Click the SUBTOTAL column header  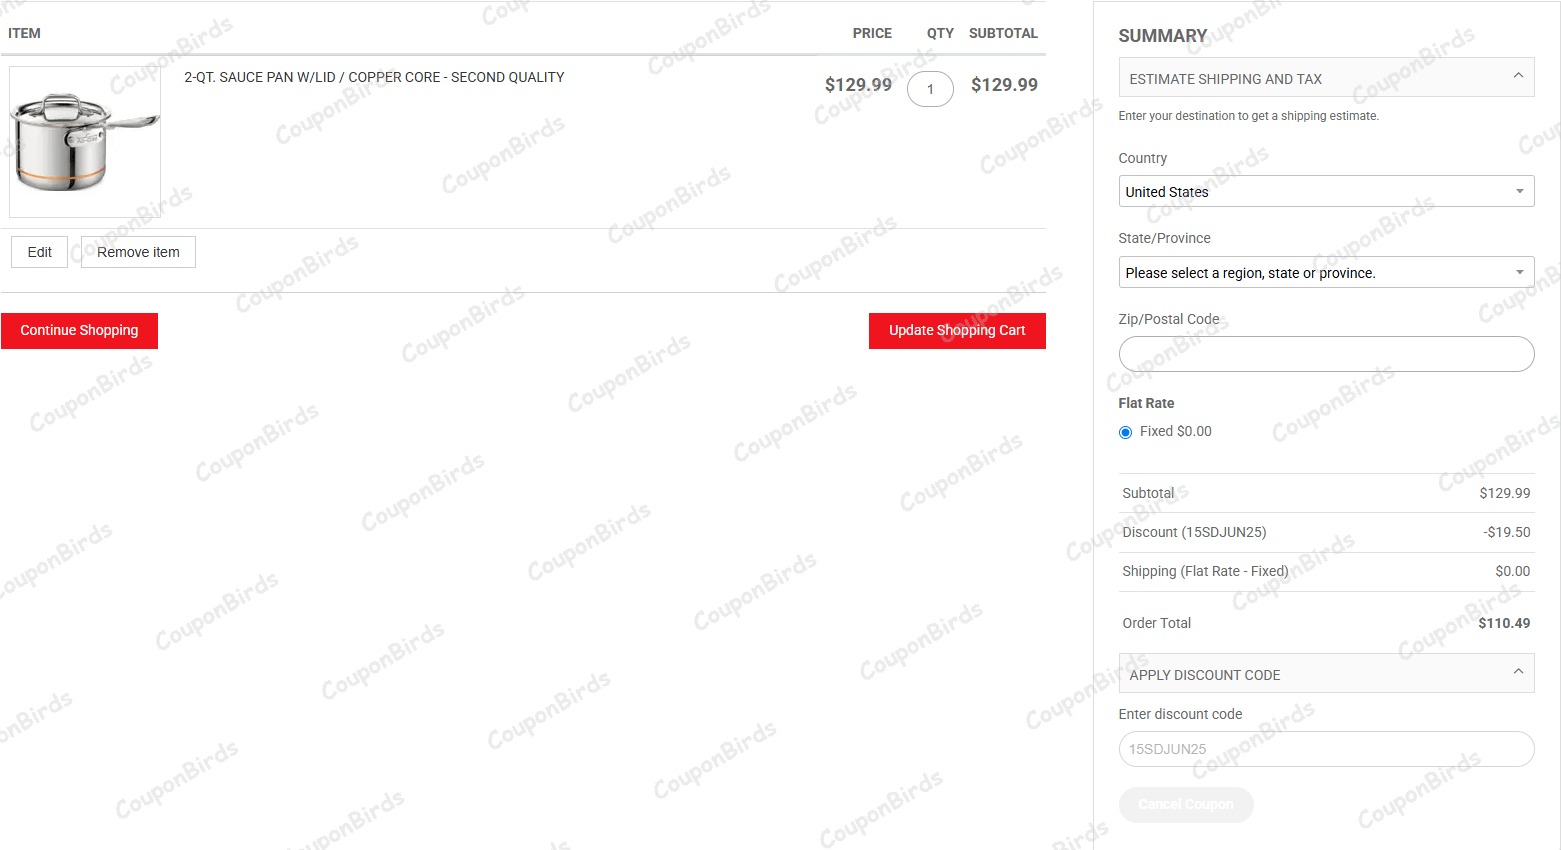tap(1003, 33)
